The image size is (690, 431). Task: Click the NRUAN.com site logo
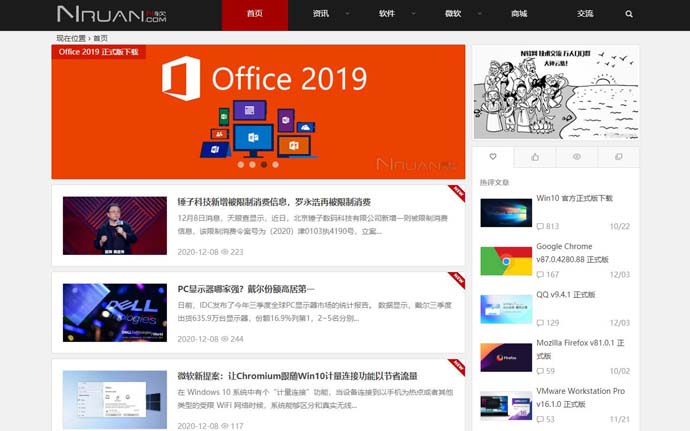click(x=112, y=14)
